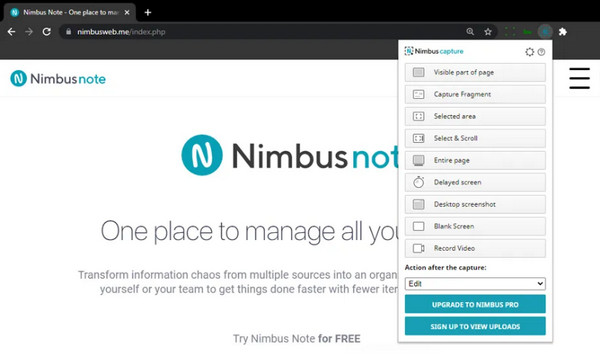600x363 pixels.
Task: Open Nimbus Capture help question mark
Action: 541,52
